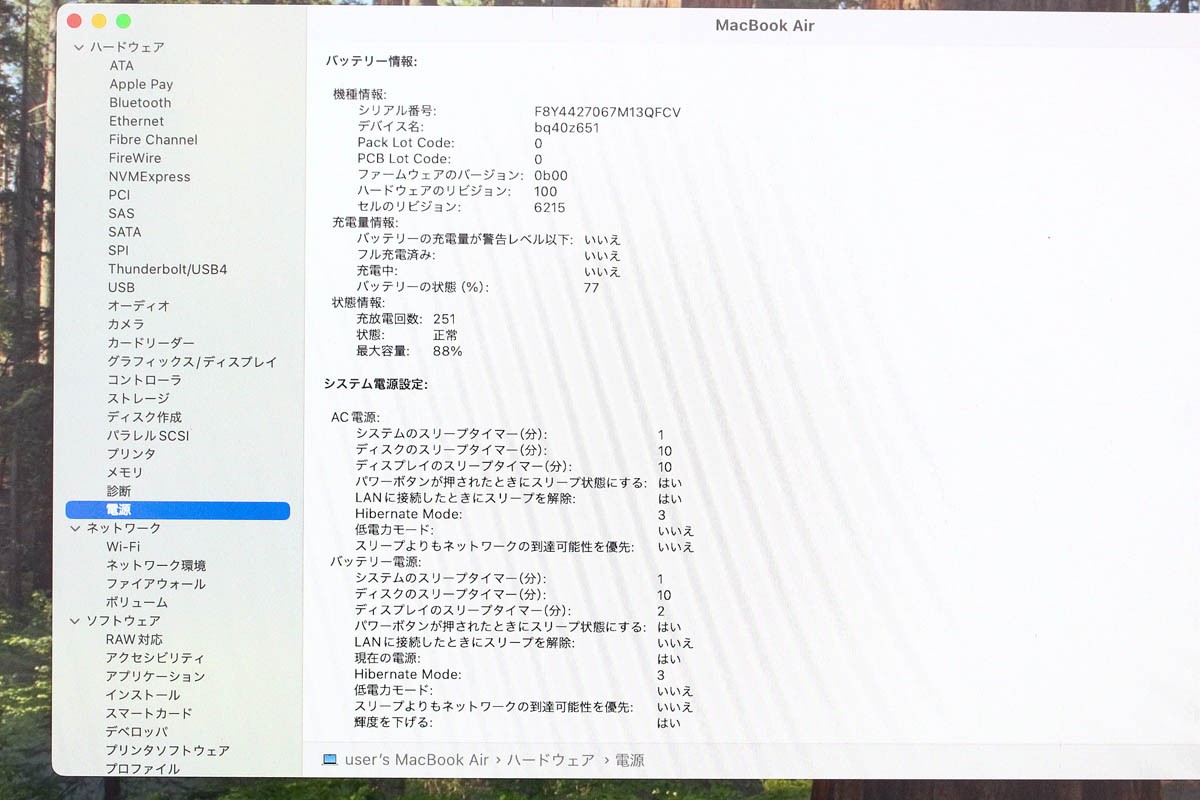Click ハードウェア in the bottom path bar

(x=551, y=760)
